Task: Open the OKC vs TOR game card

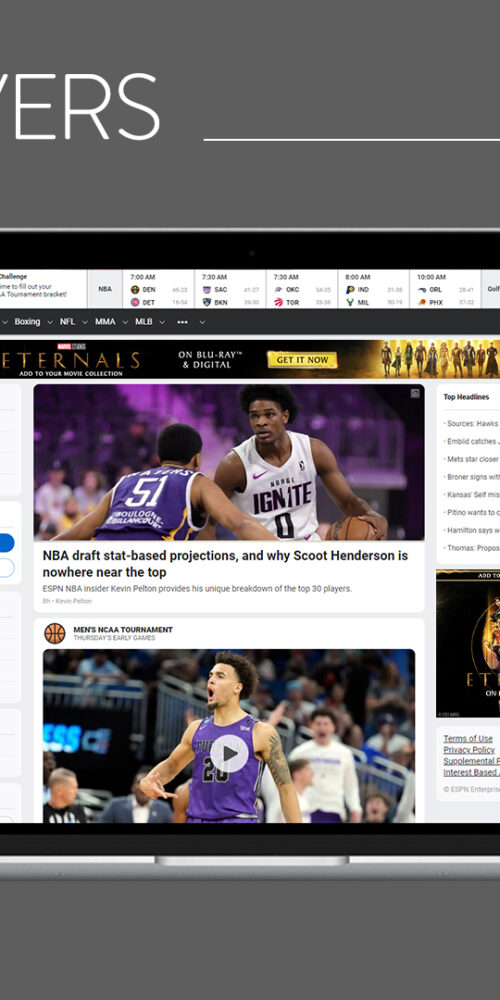Action: 302,290
